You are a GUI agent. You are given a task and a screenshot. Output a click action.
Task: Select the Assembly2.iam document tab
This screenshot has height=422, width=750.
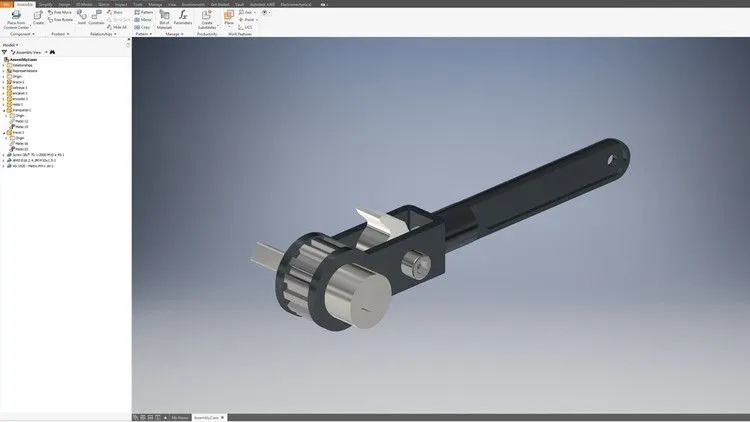click(x=206, y=418)
